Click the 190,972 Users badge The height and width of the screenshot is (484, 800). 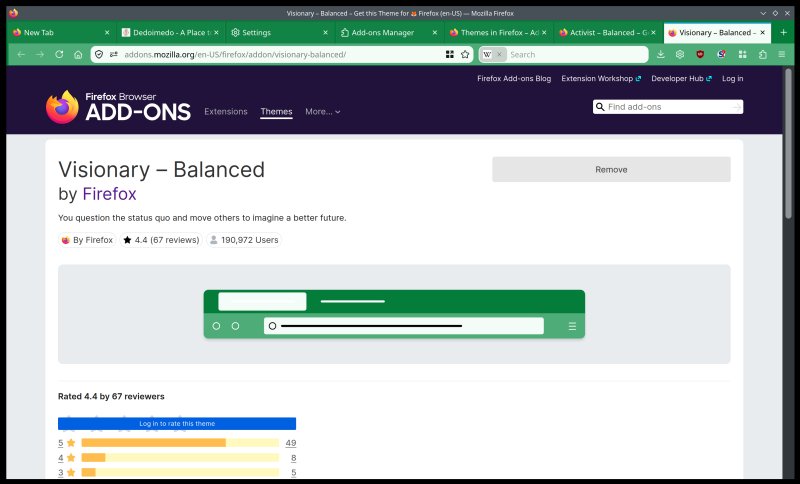click(244, 240)
